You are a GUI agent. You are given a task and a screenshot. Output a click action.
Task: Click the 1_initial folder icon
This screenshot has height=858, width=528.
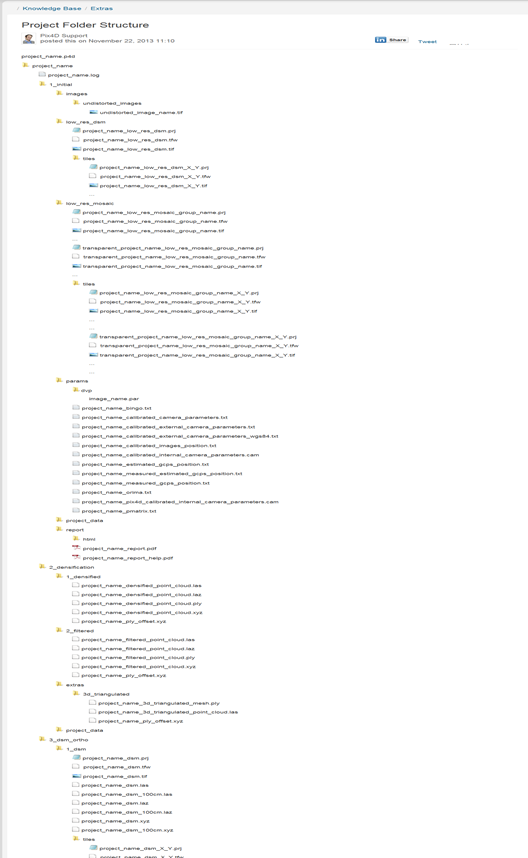coord(43,84)
